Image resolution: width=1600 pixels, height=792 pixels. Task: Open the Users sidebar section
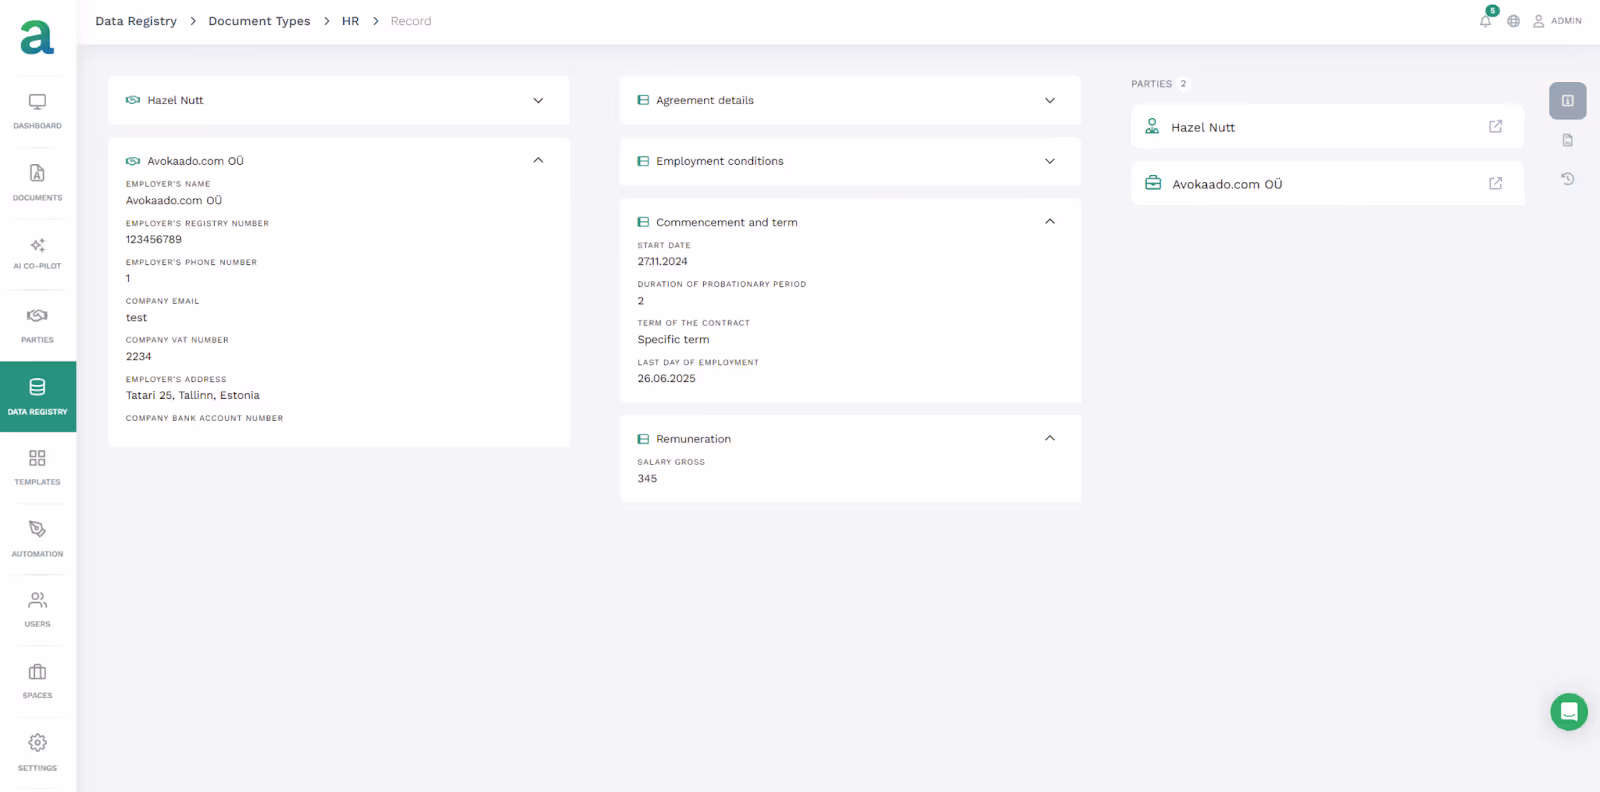pyautogui.click(x=37, y=609)
